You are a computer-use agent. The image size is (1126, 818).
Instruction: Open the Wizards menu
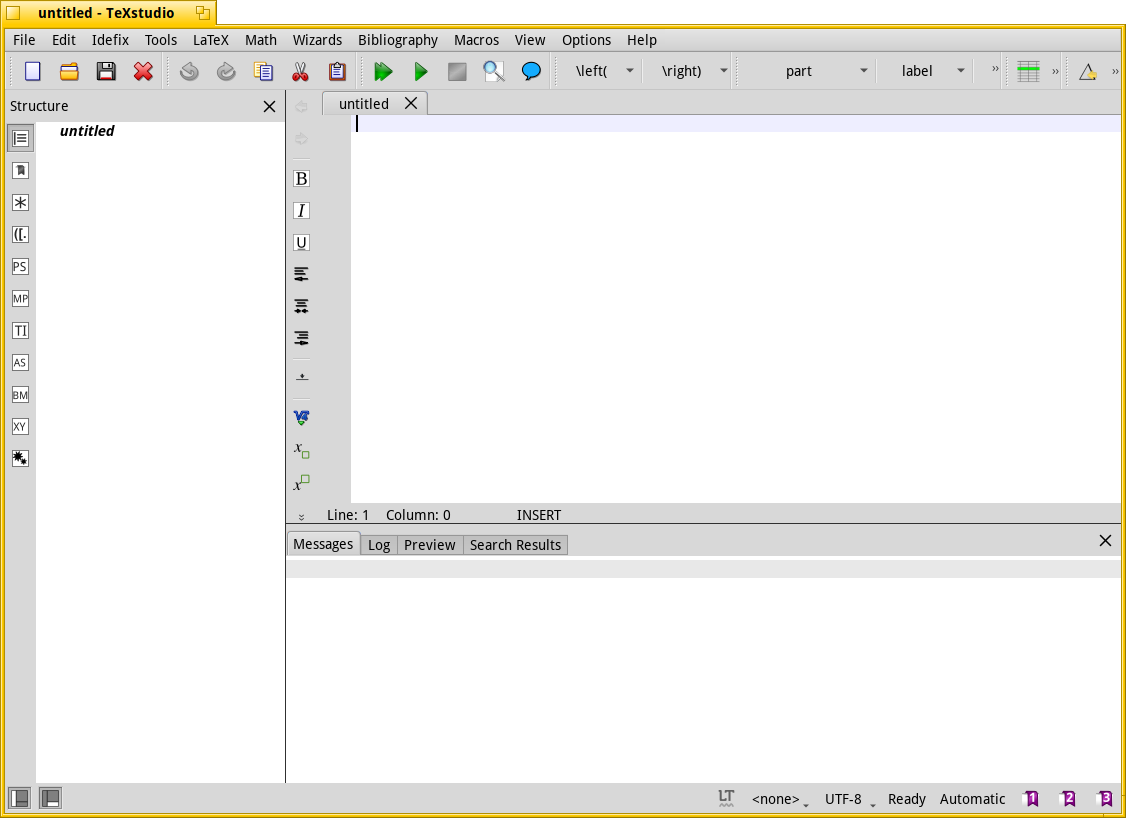coord(317,40)
